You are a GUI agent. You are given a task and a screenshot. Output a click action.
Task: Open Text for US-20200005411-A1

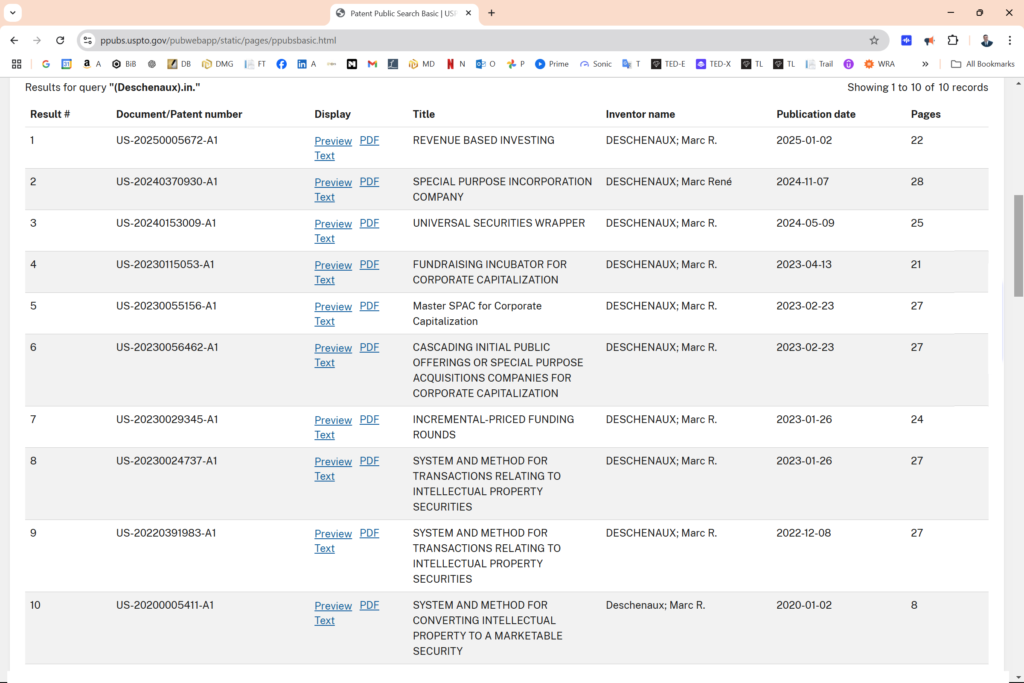tap(325, 620)
